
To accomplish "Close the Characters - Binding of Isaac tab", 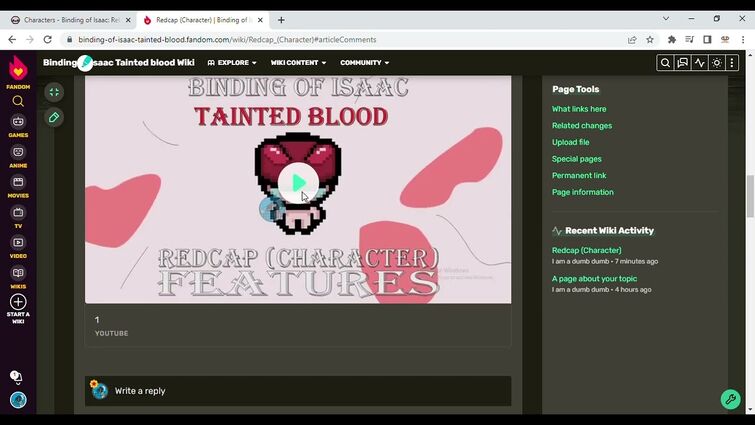I will (128, 20).
